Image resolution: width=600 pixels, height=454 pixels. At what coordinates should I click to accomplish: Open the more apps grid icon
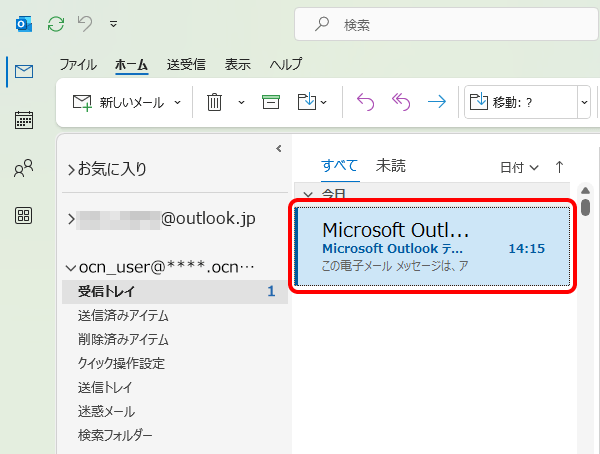[24, 216]
